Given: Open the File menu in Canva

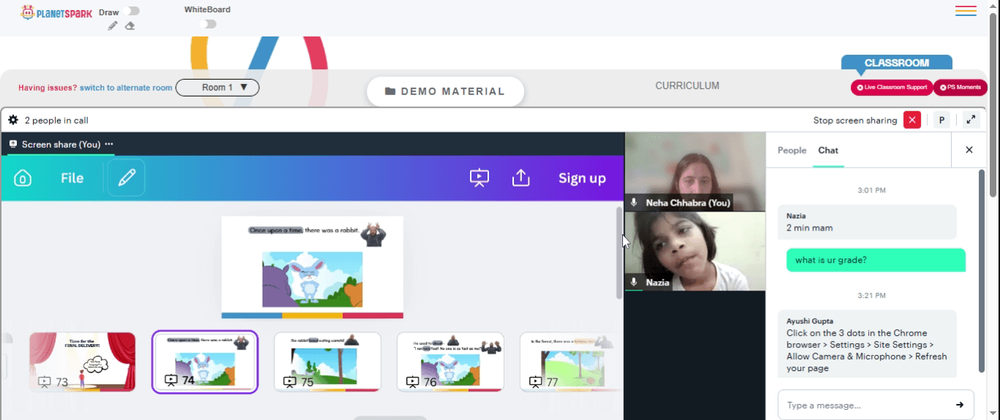Looking at the screenshot, I should pos(72,178).
